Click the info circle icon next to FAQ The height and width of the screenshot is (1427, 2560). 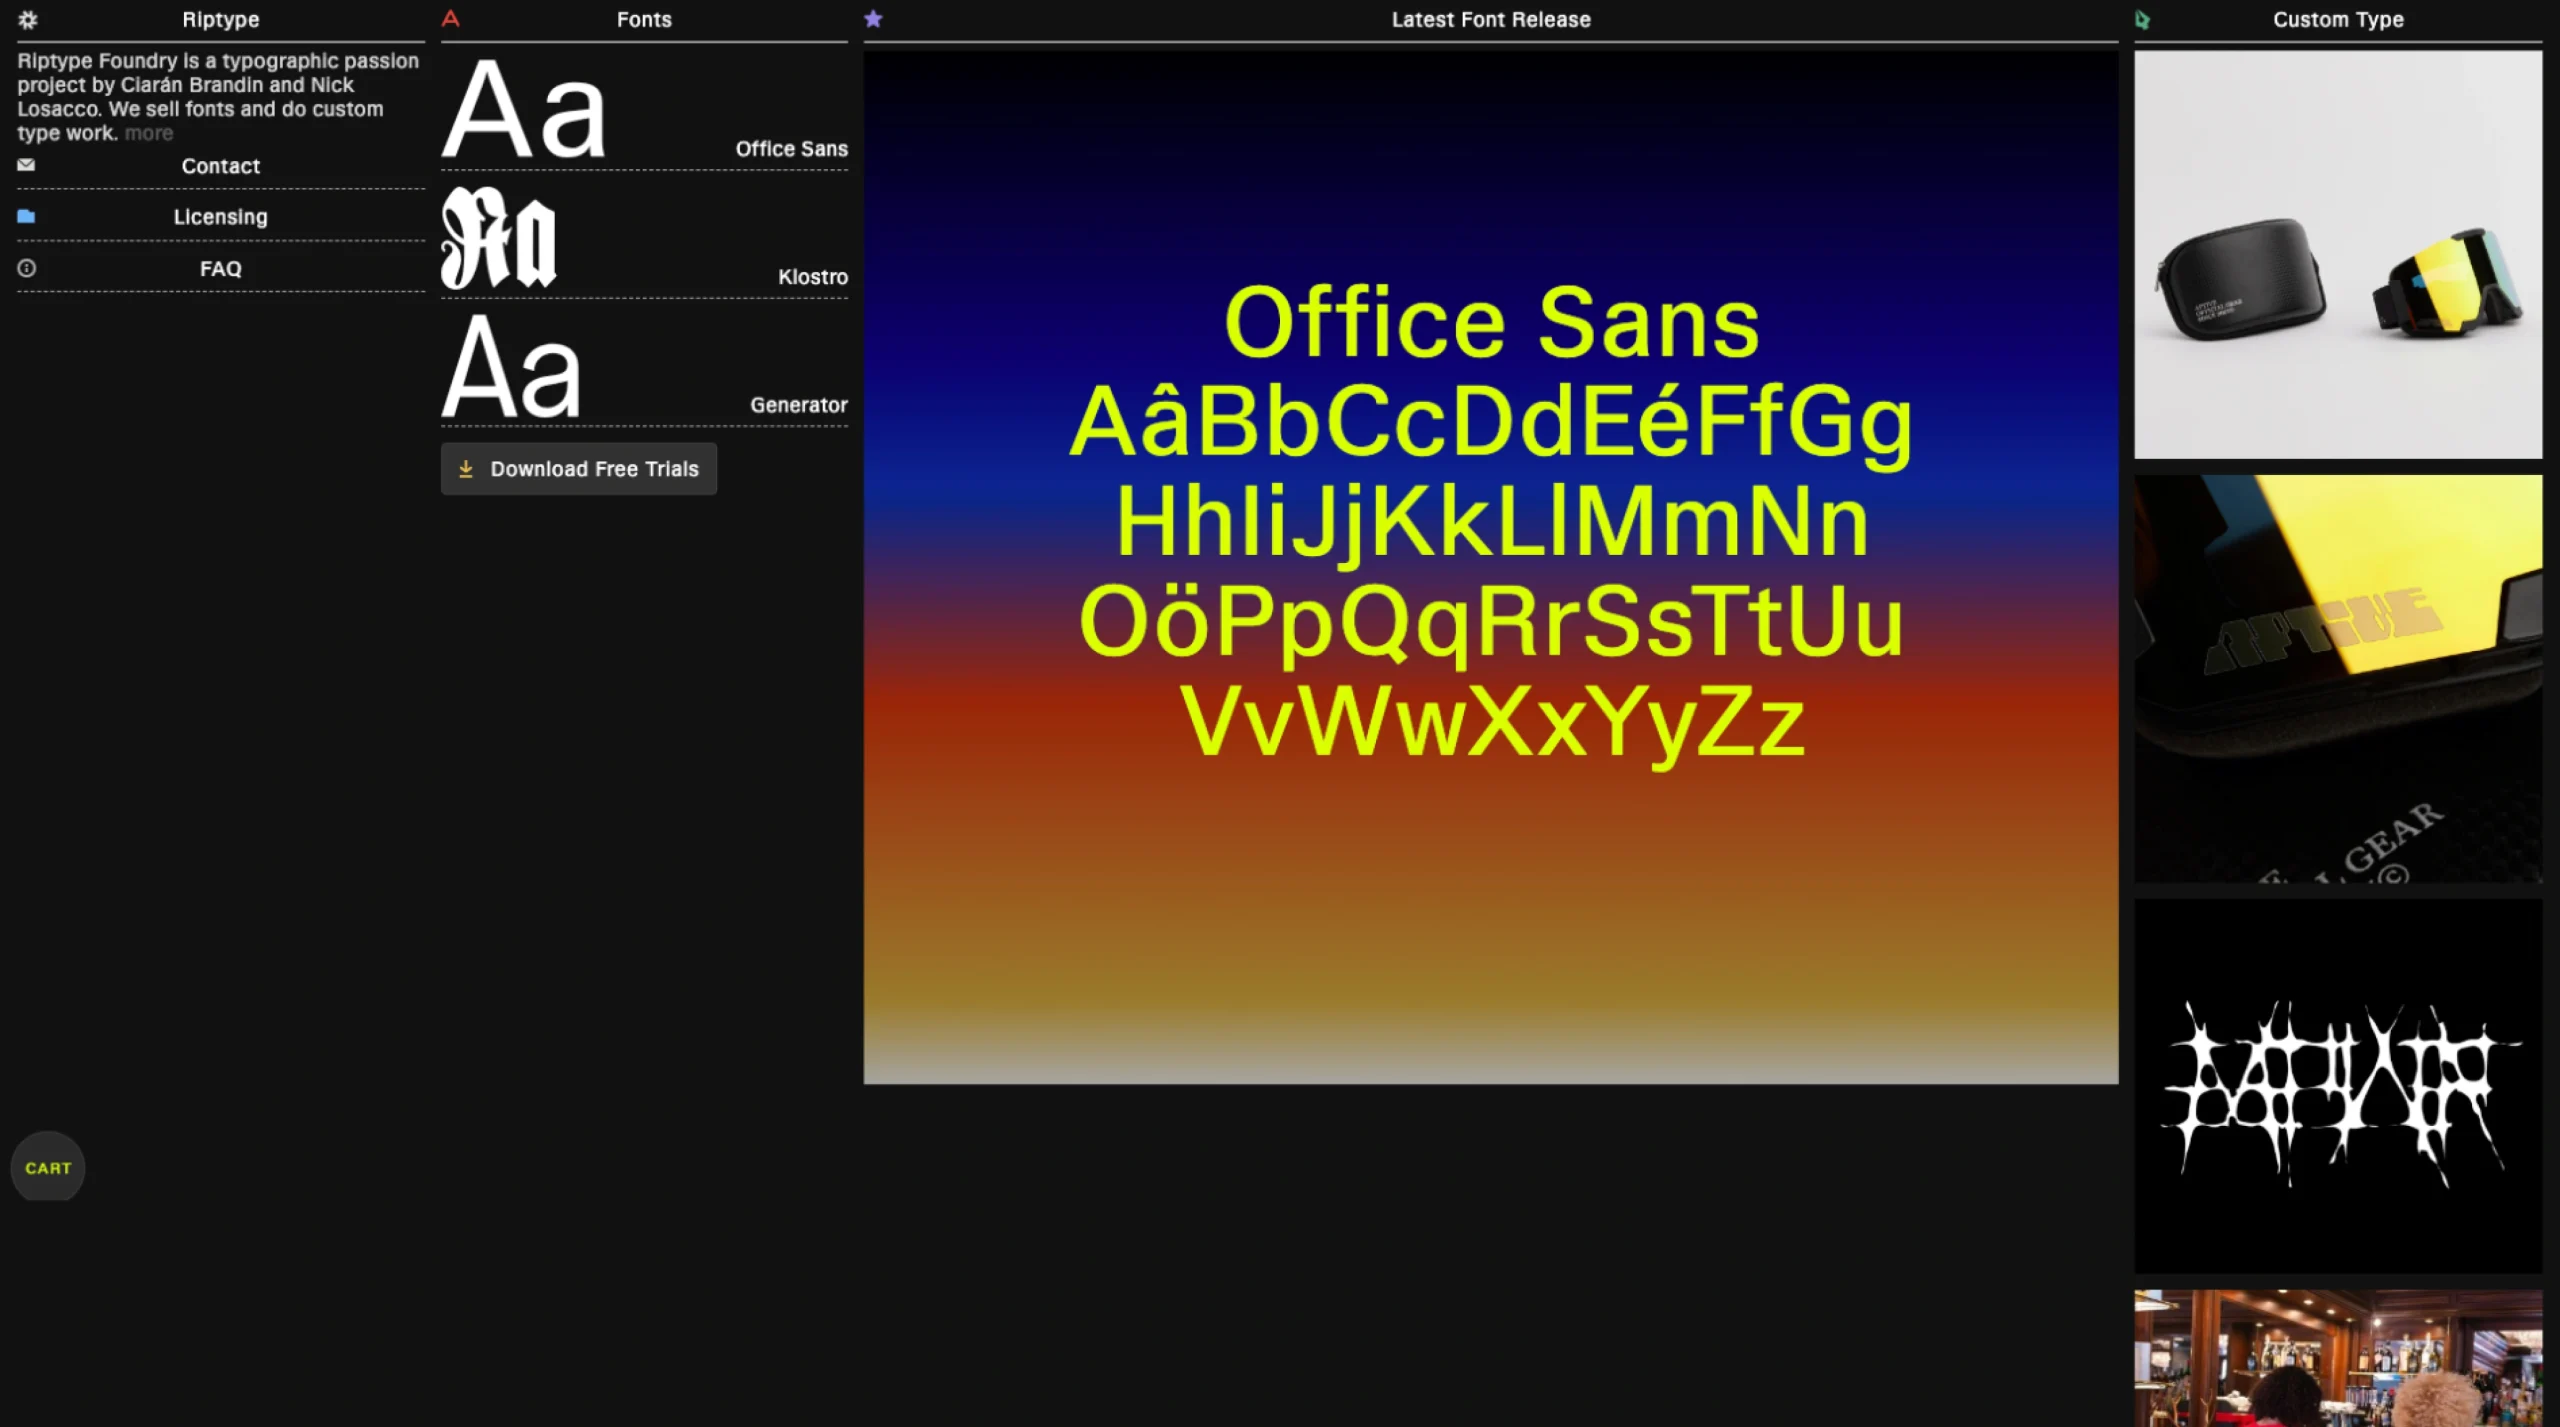(x=27, y=268)
